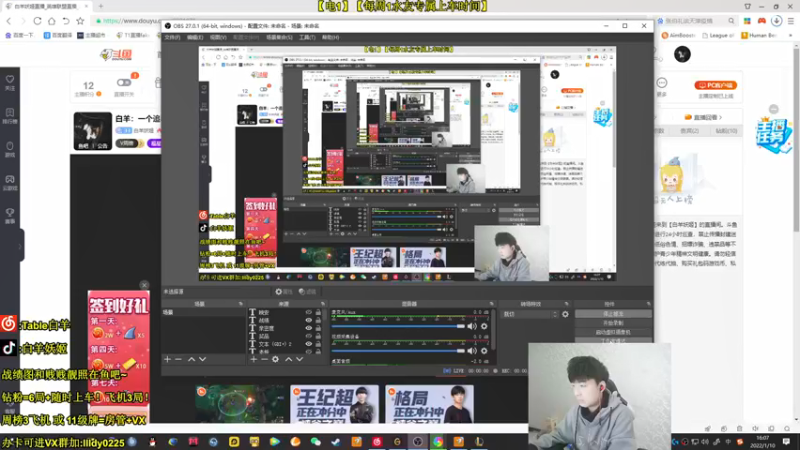
Task: Click Stop Streaming button in OBS controls
Action: coord(613,314)
